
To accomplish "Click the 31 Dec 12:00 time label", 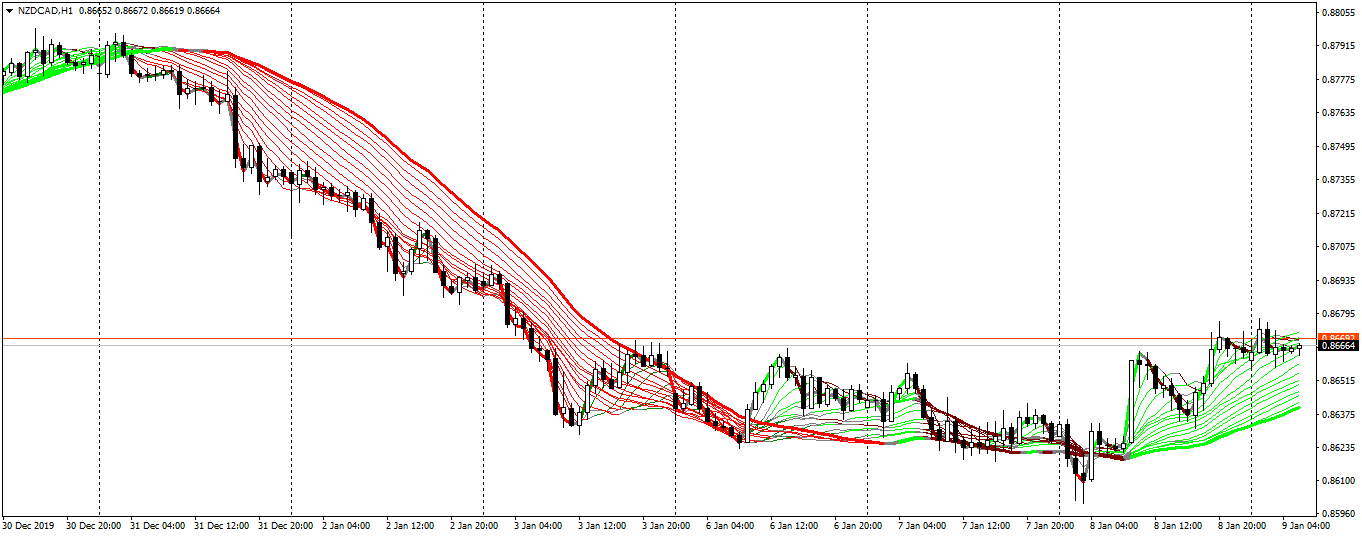I will [x=222, y=524].
